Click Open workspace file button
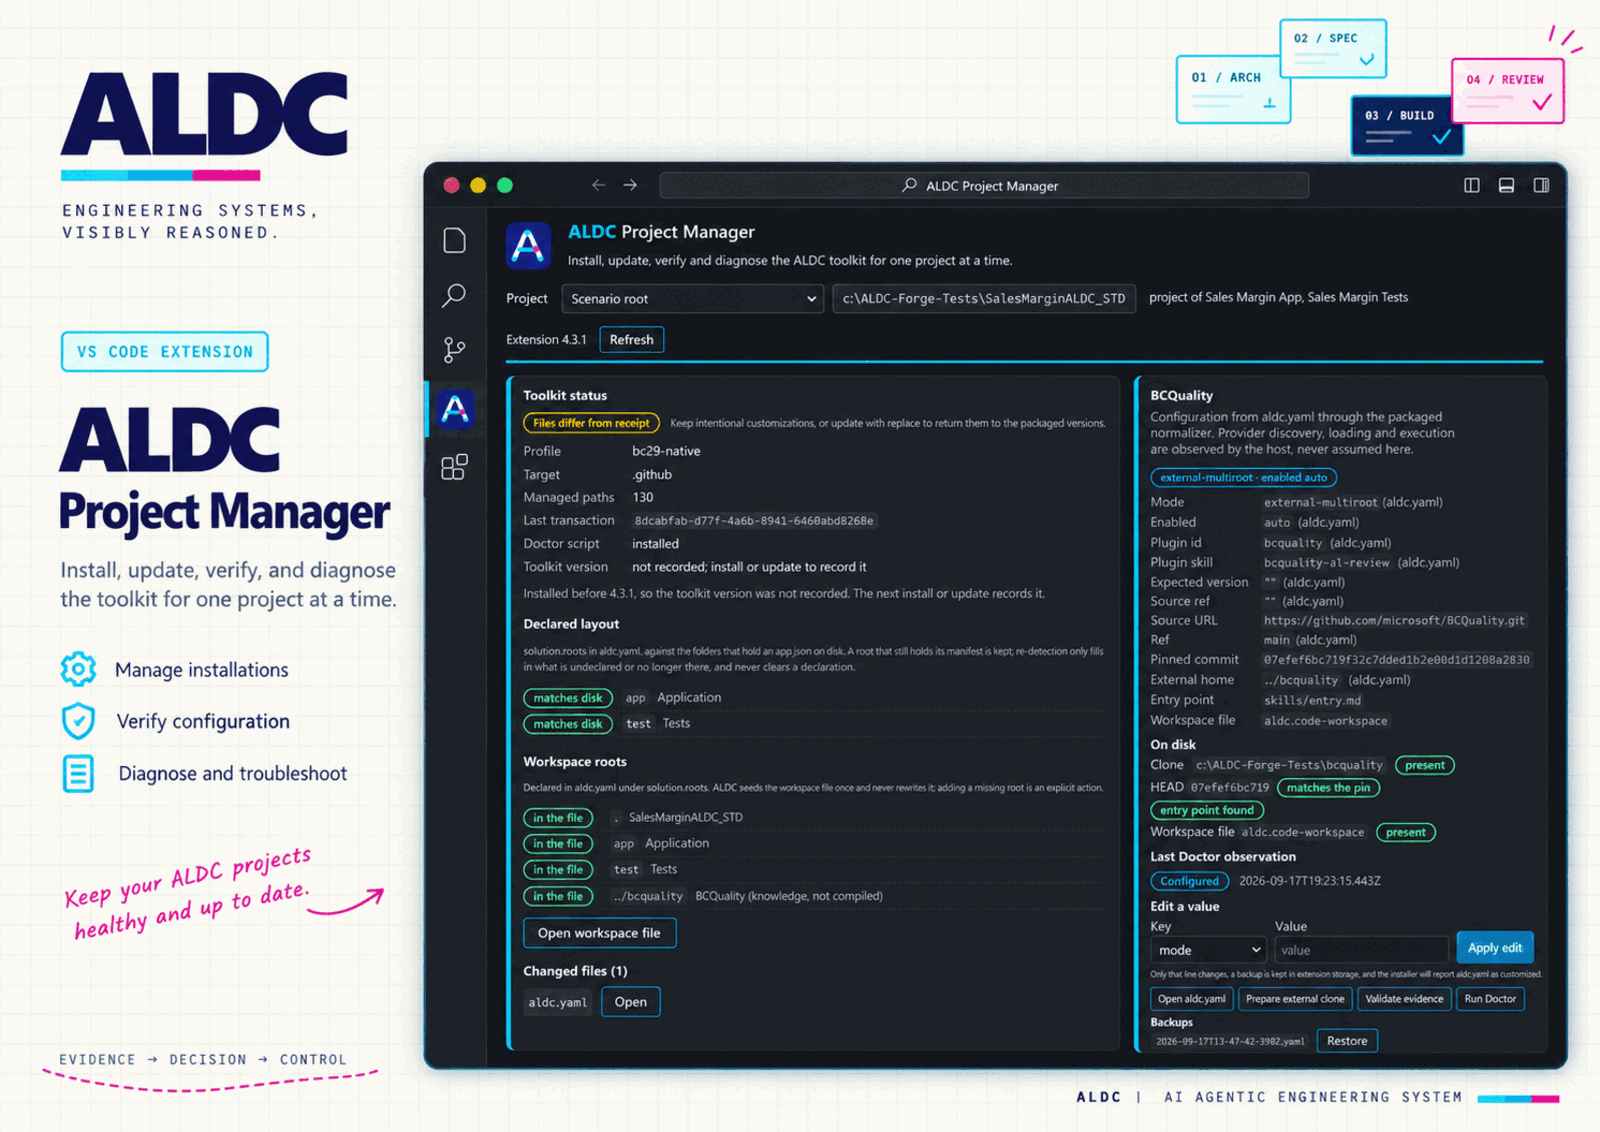Image resolution: width=1600 pixels, height=1132 pixels. tap(599, 933)
